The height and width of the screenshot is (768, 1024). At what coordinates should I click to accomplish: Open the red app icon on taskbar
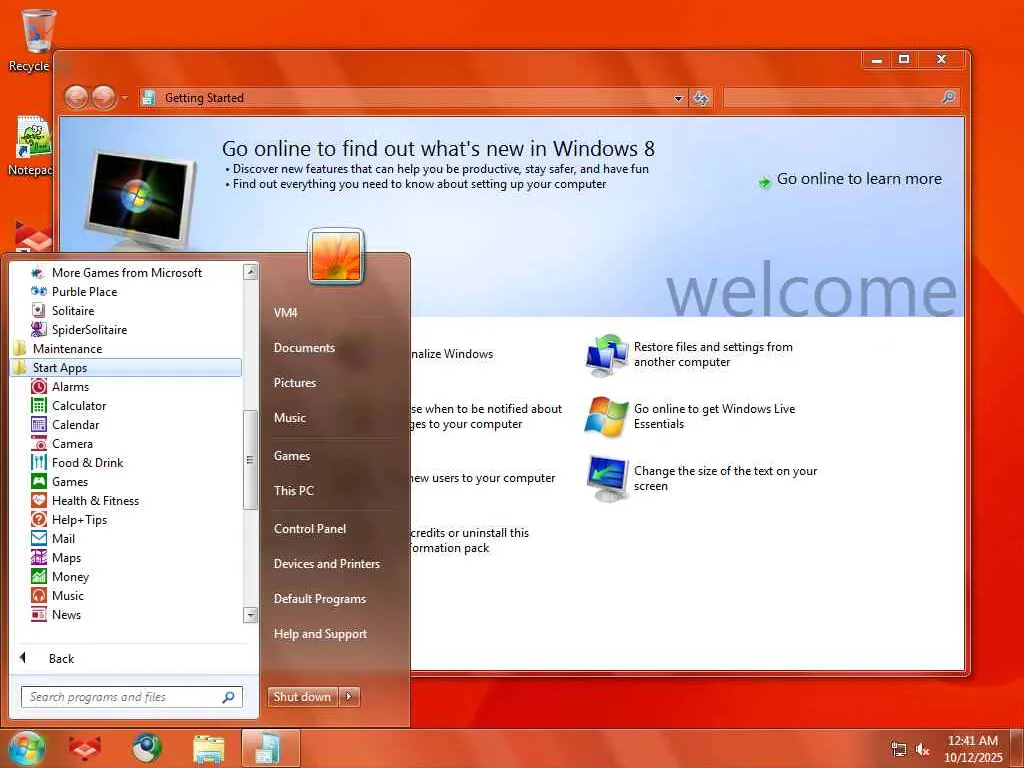[x=85, y=748]
